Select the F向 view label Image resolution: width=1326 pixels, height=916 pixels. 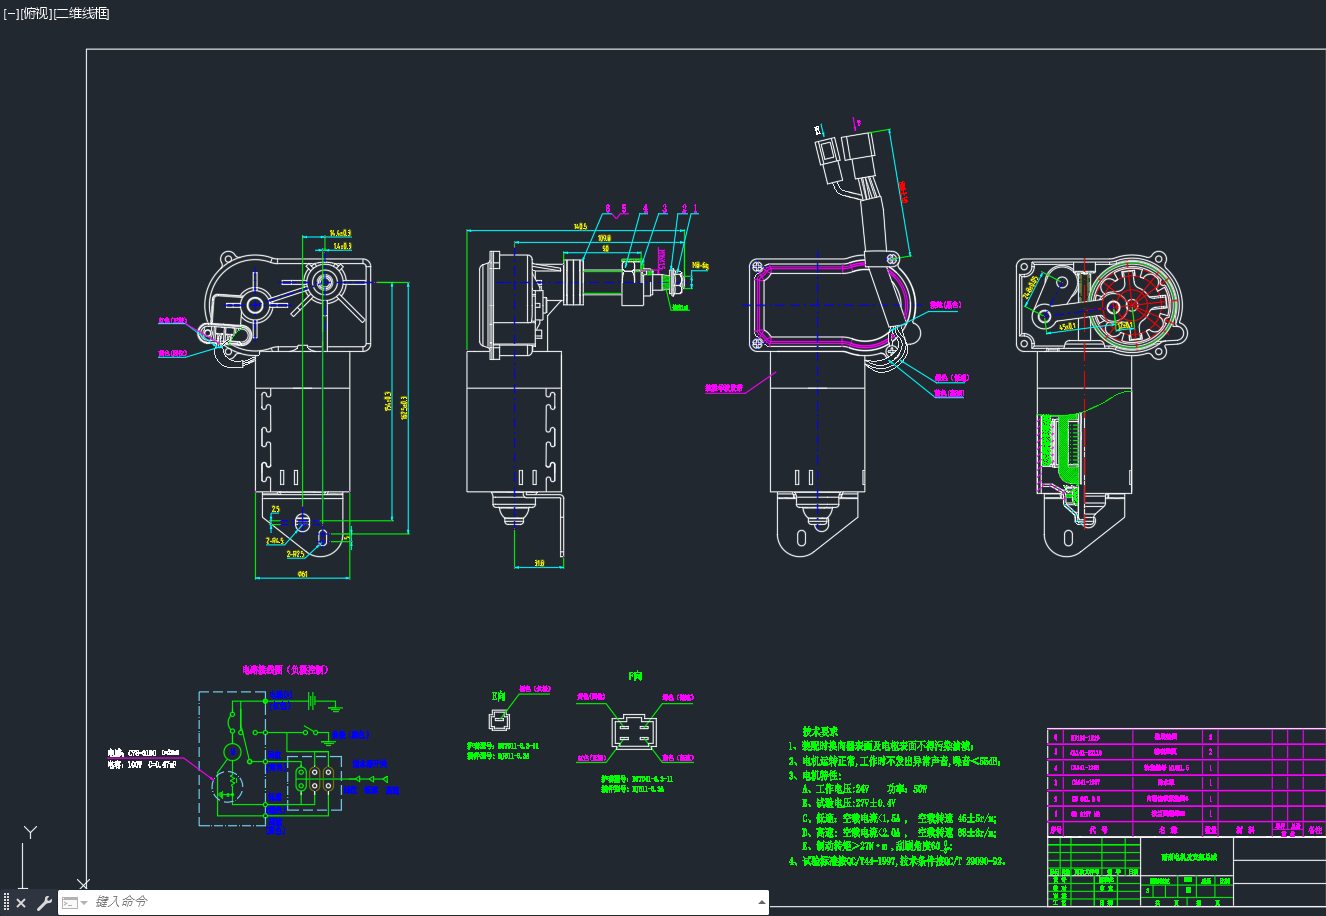pos(635,676)
